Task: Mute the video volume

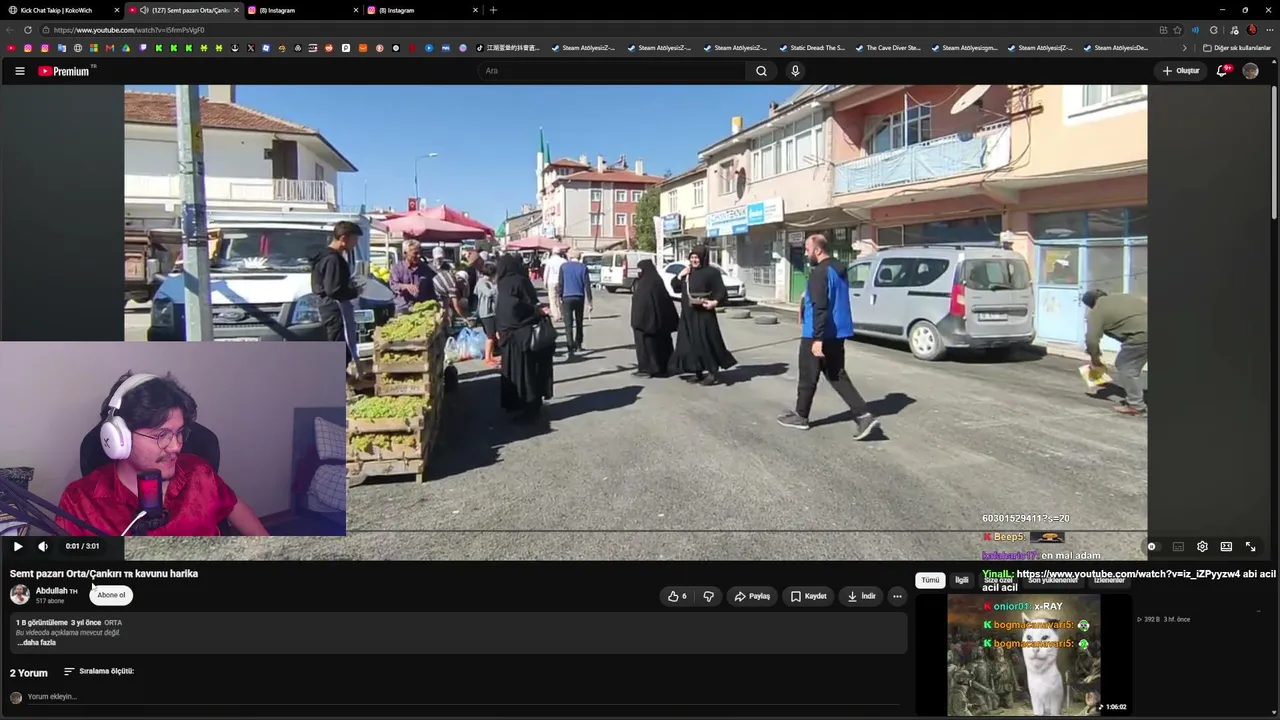Action: pyautogui.click(x=43, y=546)
